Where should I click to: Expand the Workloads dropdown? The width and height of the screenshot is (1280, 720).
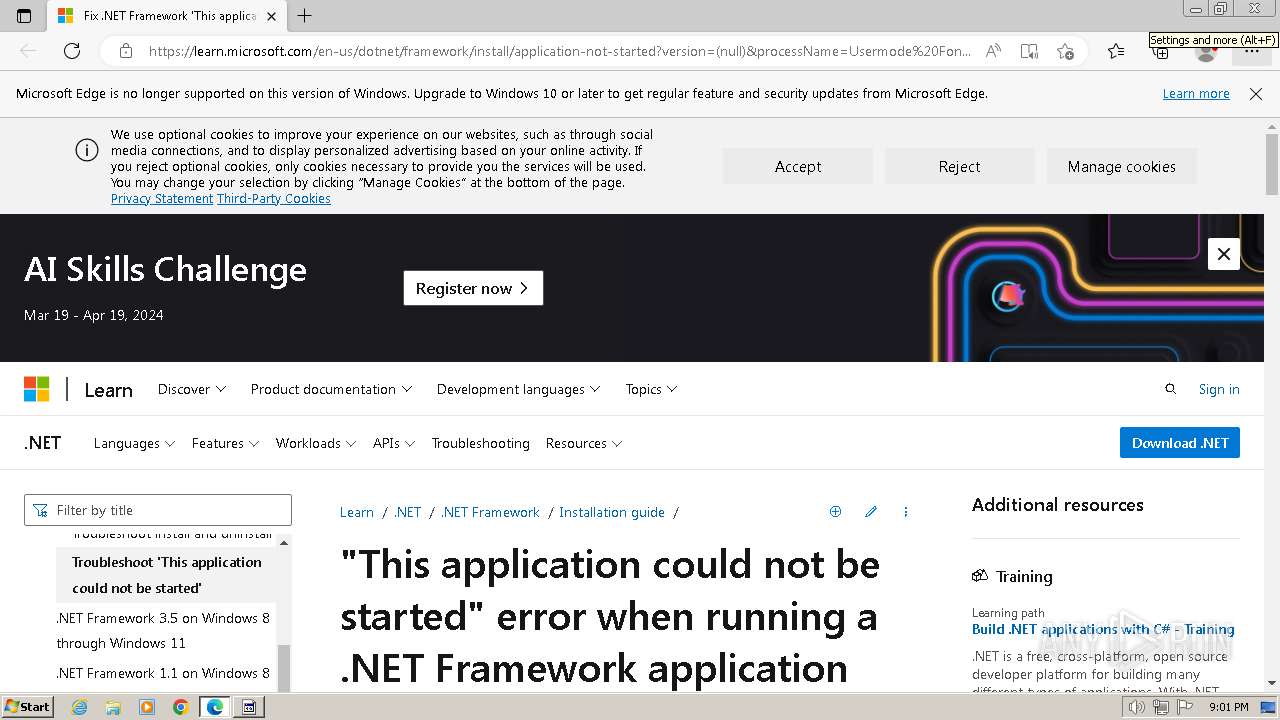(x=316, y=443)
